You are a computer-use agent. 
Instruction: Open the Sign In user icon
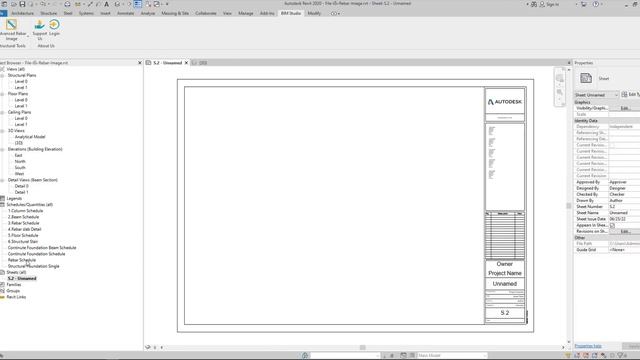pyautogui.click(x=542, y=4)
